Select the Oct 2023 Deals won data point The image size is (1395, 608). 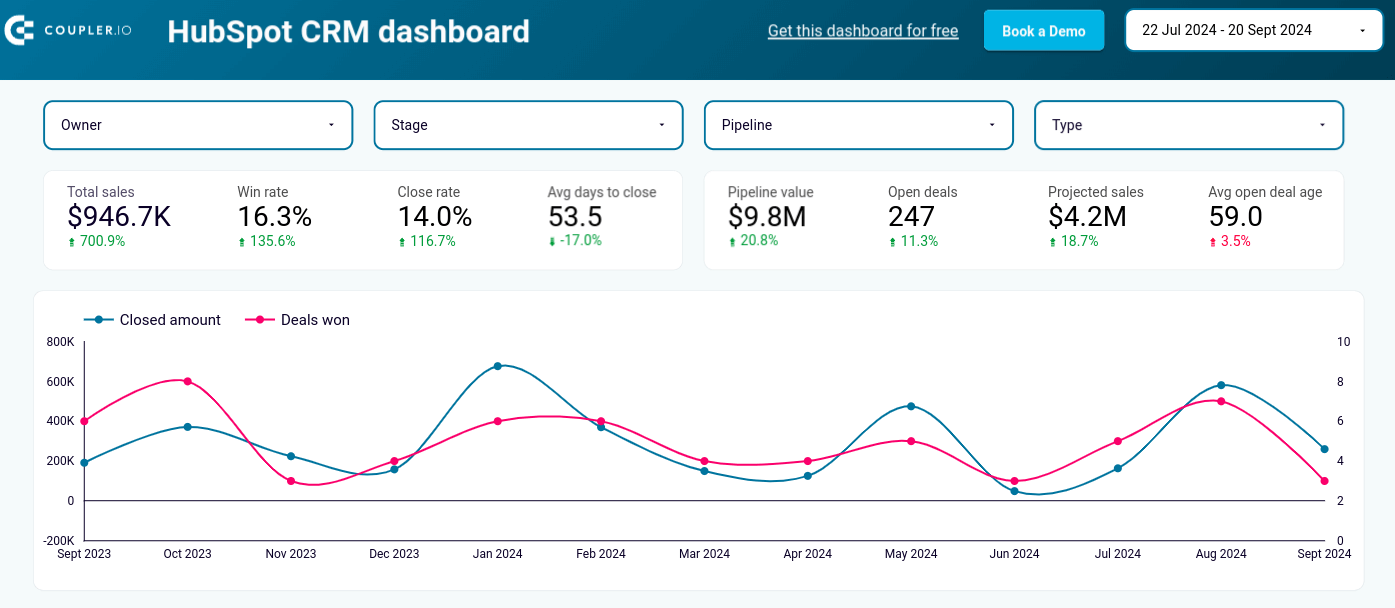pyautogui.click(x=187, y=381)
